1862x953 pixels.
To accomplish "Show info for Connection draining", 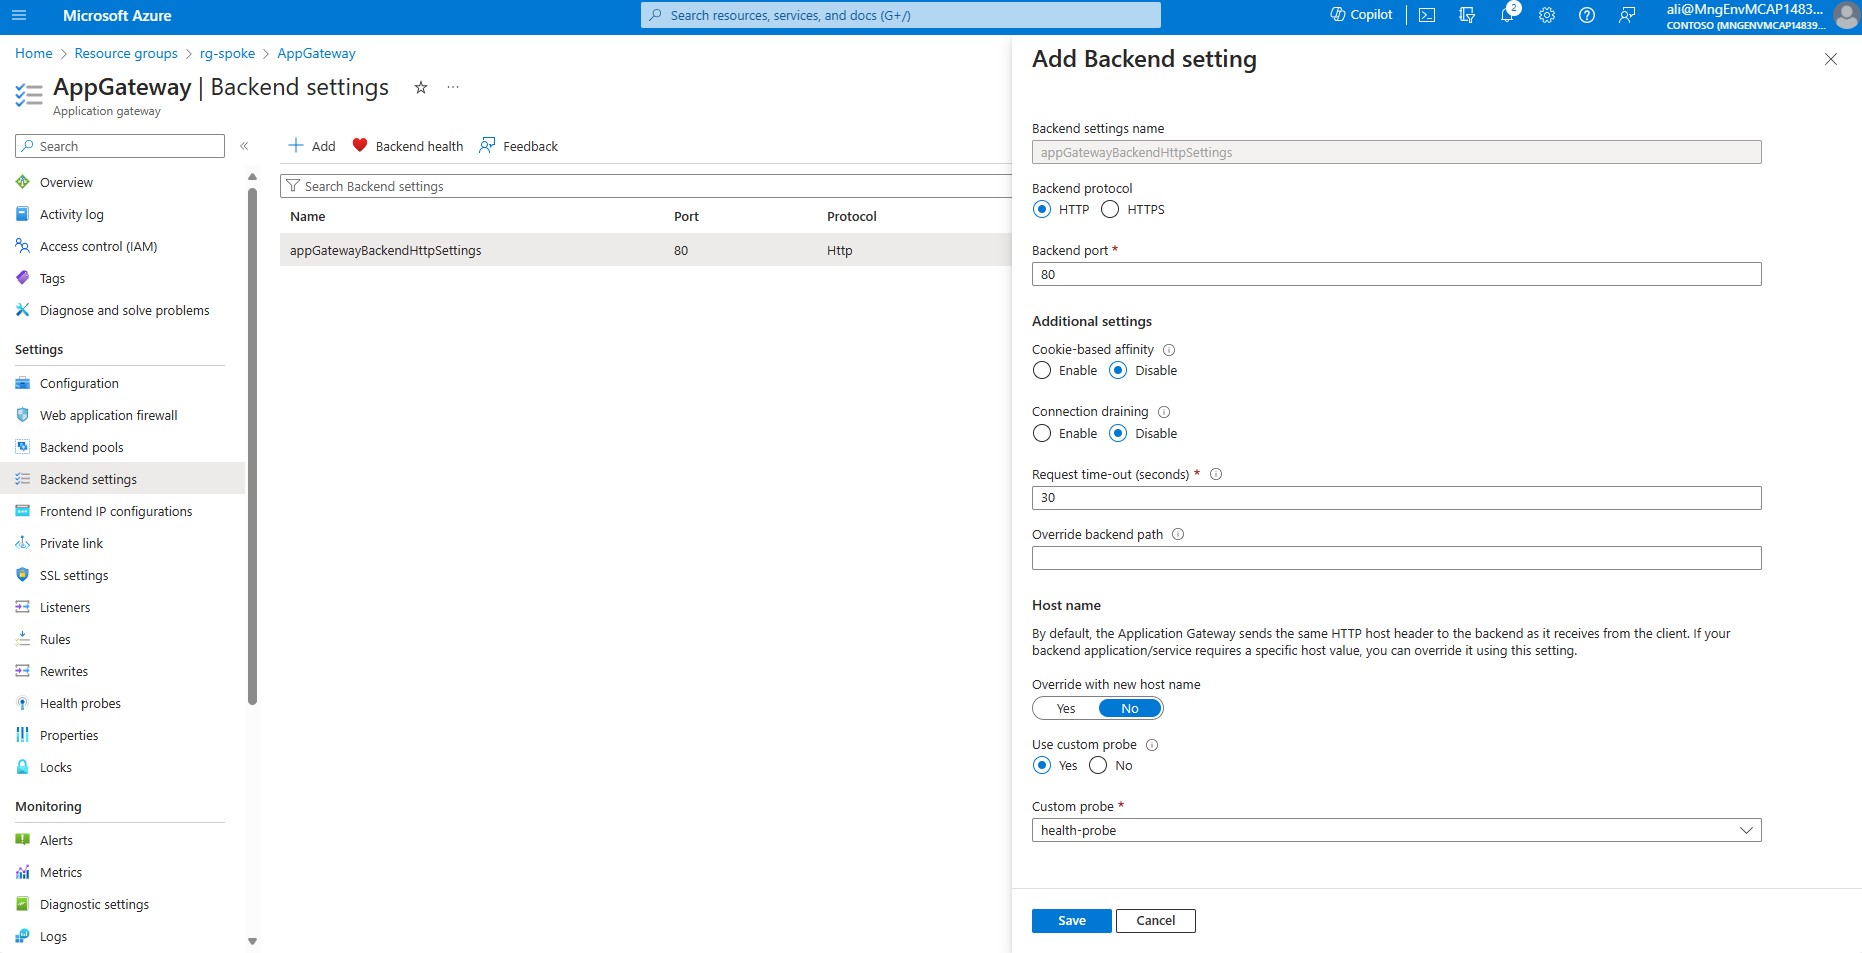I will point(1164,412).
